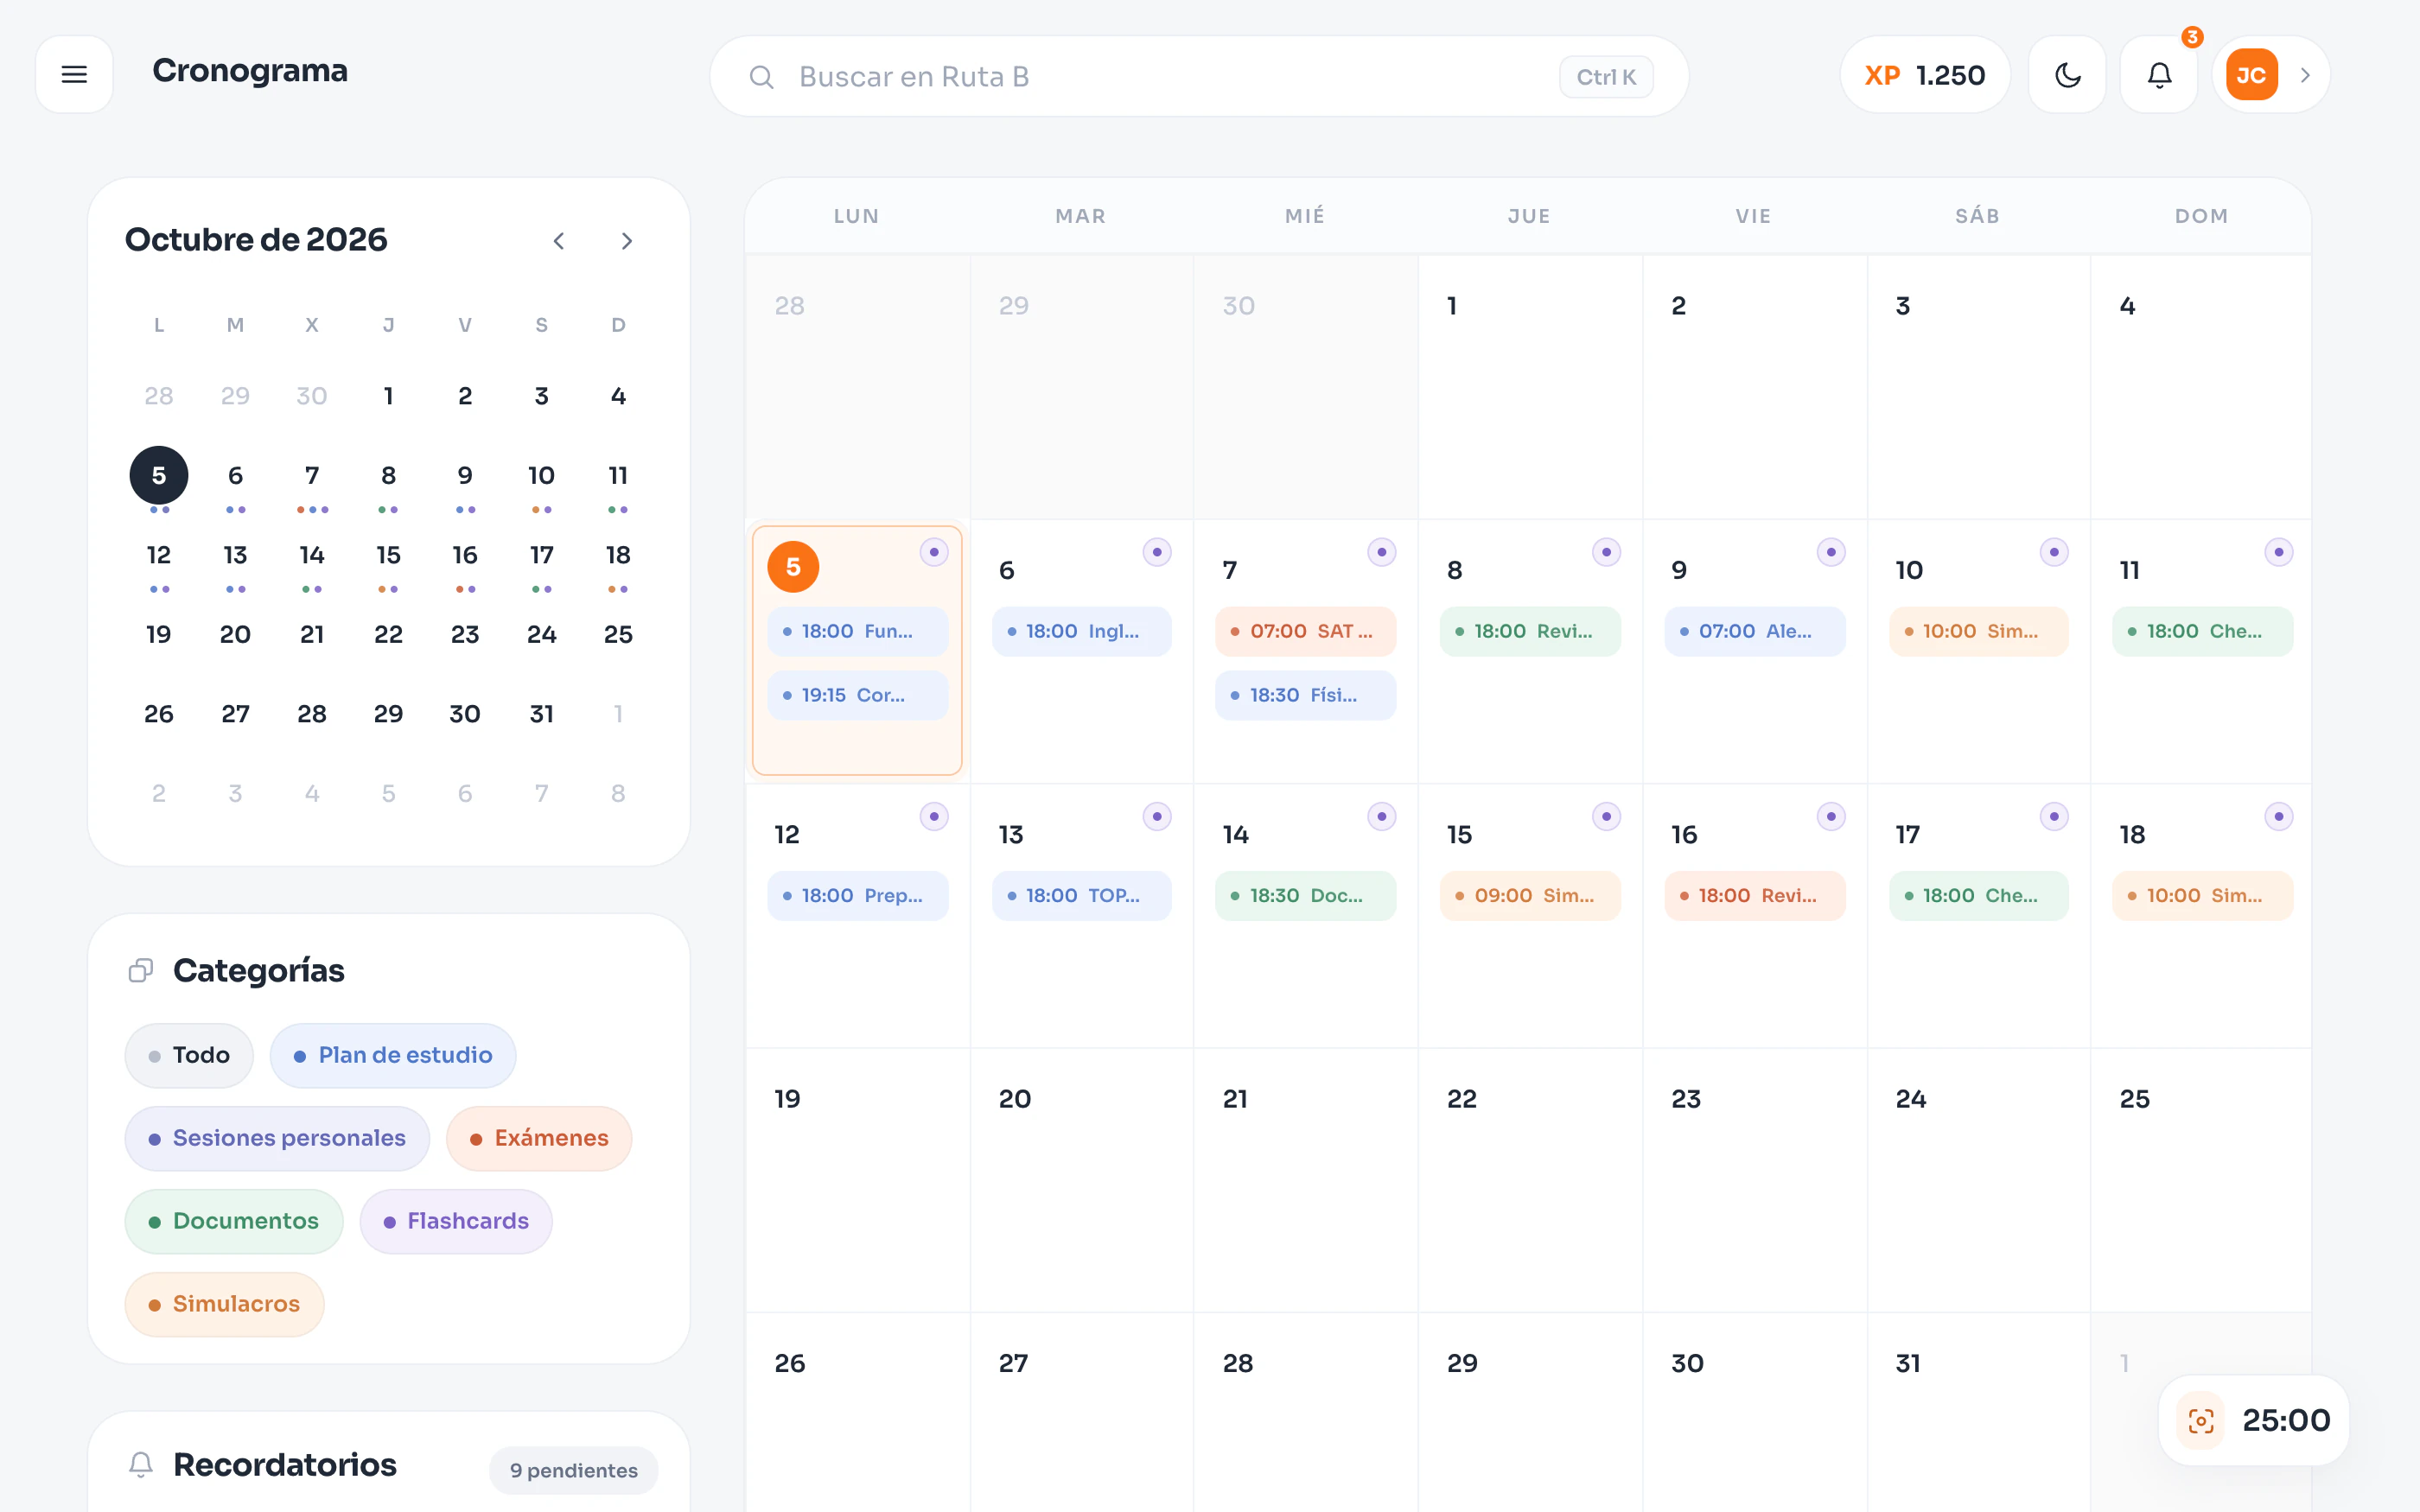Toggle Plan de estudio filter
Viewport: 2420px width, 1512px height.
[393, 1055]
